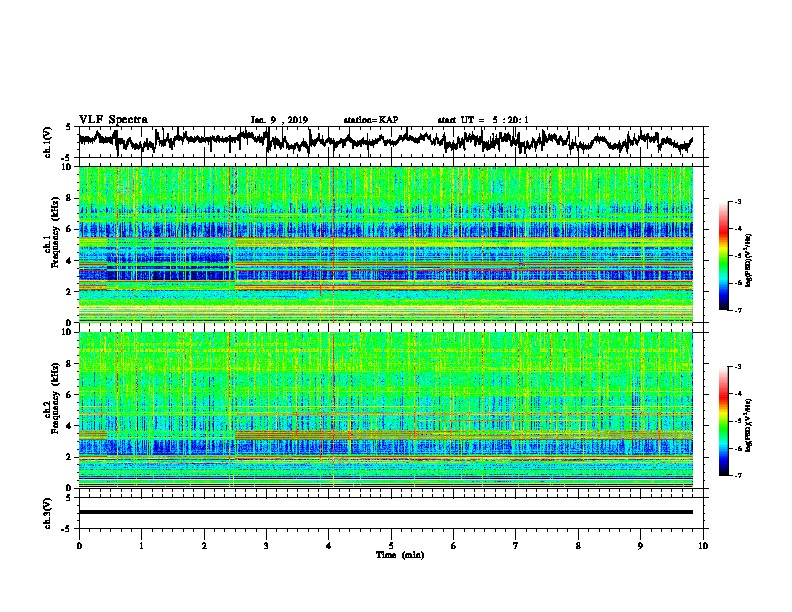Viewport: 792px width, 612px height.
Task: Click the ch.2 "Frequency (kHz)" axis label
Action: 55,397
